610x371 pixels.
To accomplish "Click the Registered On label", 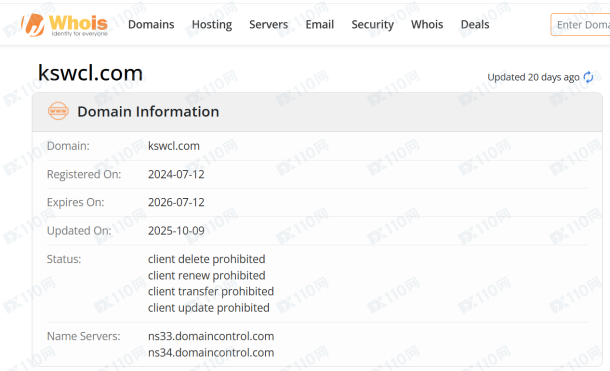I will pos(84,174).
